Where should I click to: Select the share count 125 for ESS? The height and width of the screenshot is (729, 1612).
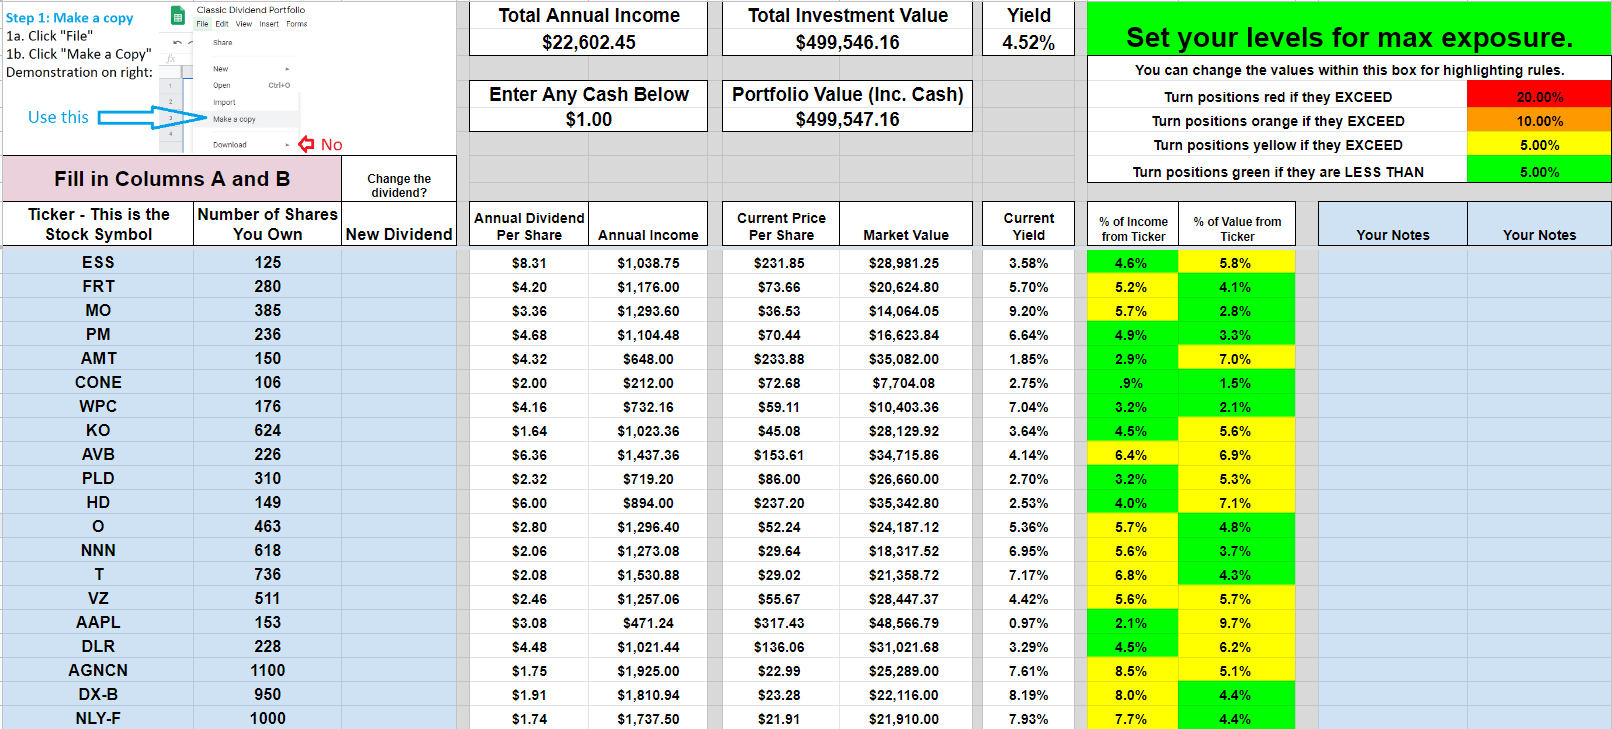tap(267, 262)
